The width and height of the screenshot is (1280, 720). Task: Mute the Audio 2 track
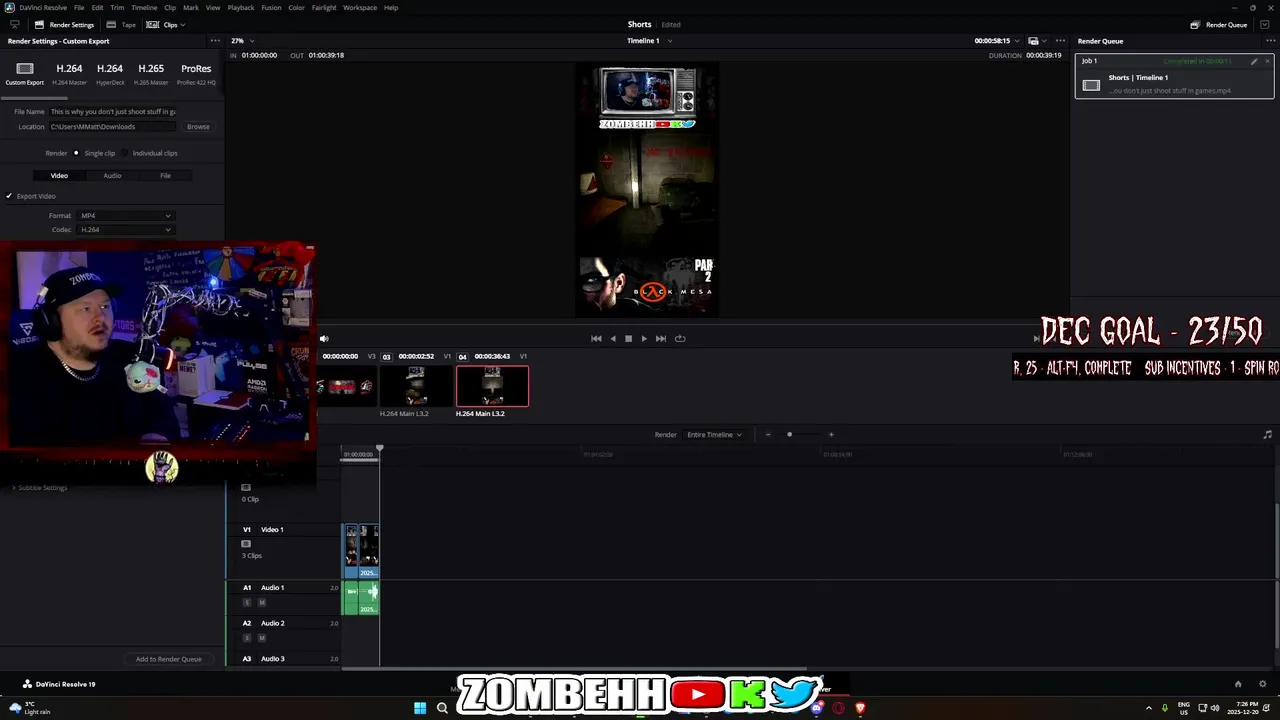coord(262,637)
